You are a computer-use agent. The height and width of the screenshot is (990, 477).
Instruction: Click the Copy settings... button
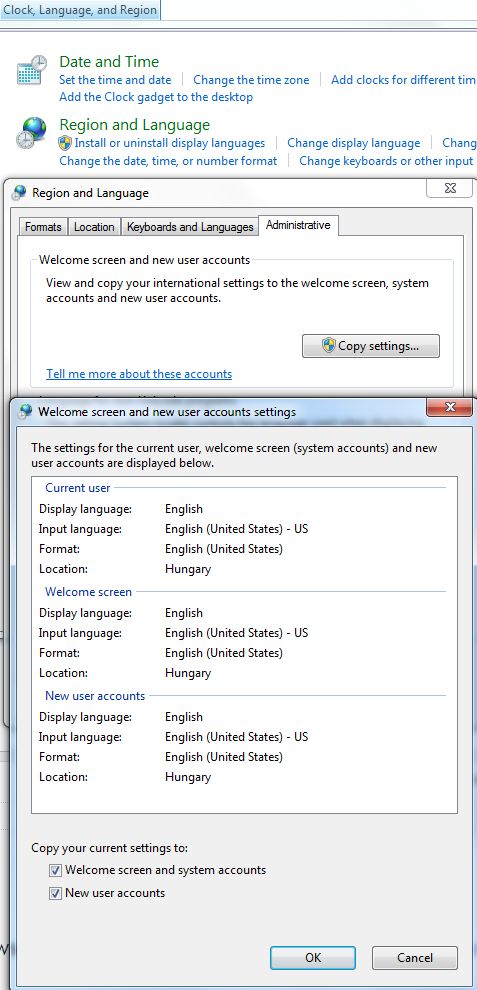[x=370, y=346]
